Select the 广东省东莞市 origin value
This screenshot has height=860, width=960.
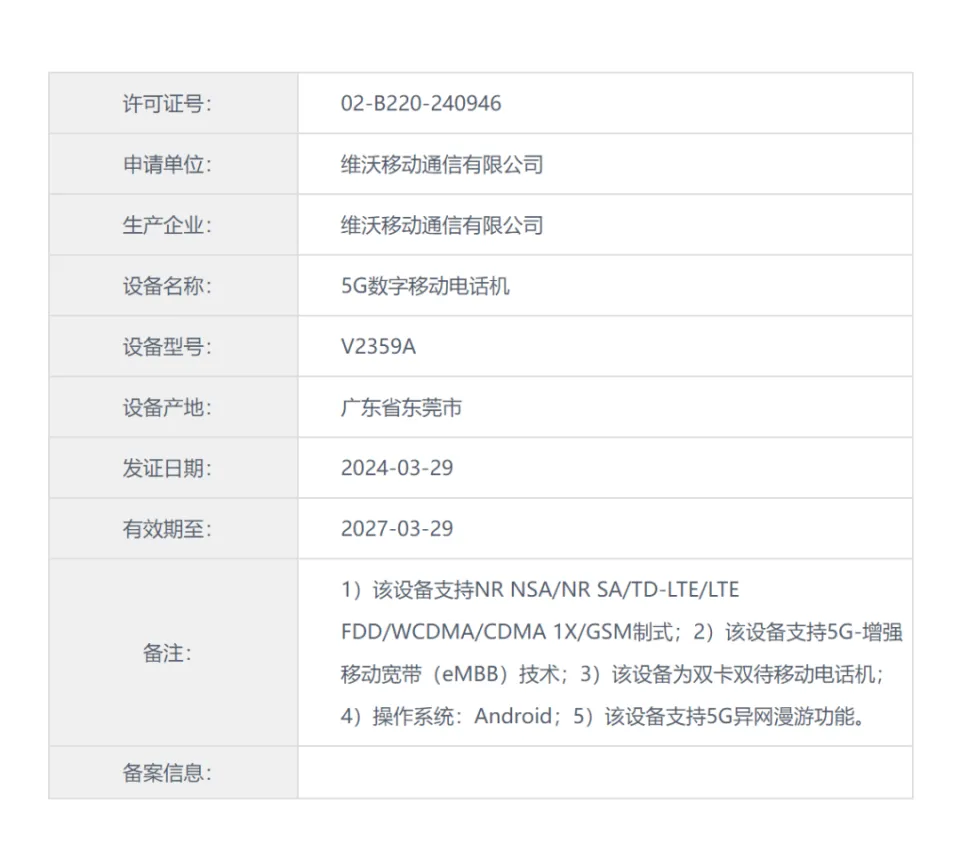(401, 408)
